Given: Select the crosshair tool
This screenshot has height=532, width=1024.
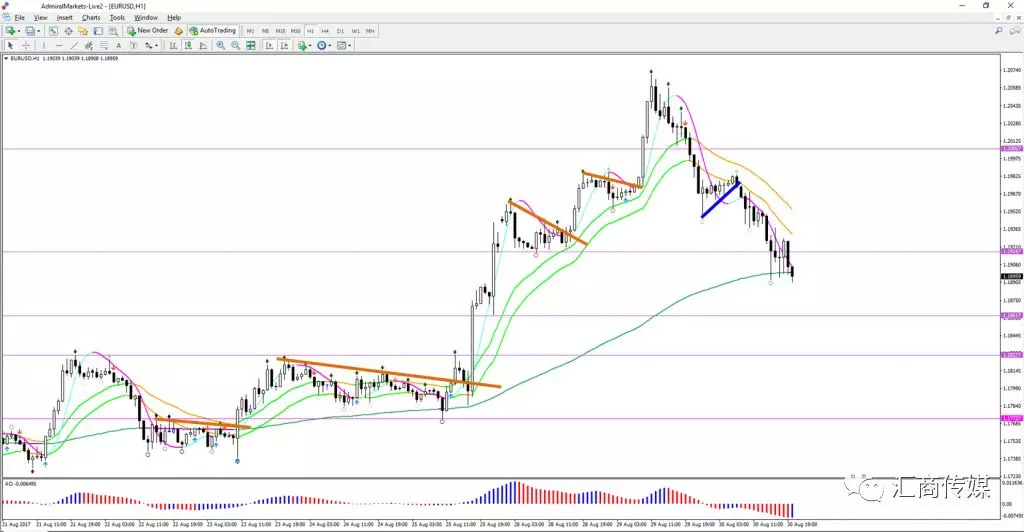Looking at the screenshot, I should 25,46.
